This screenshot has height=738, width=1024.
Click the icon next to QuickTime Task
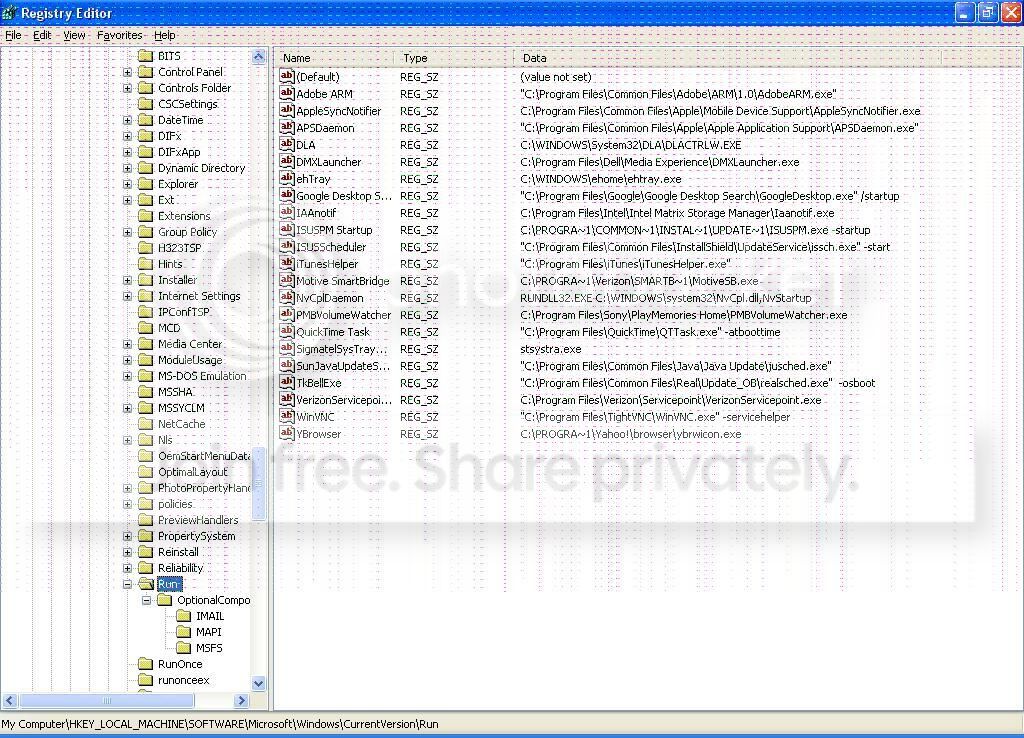coord(287,332)
